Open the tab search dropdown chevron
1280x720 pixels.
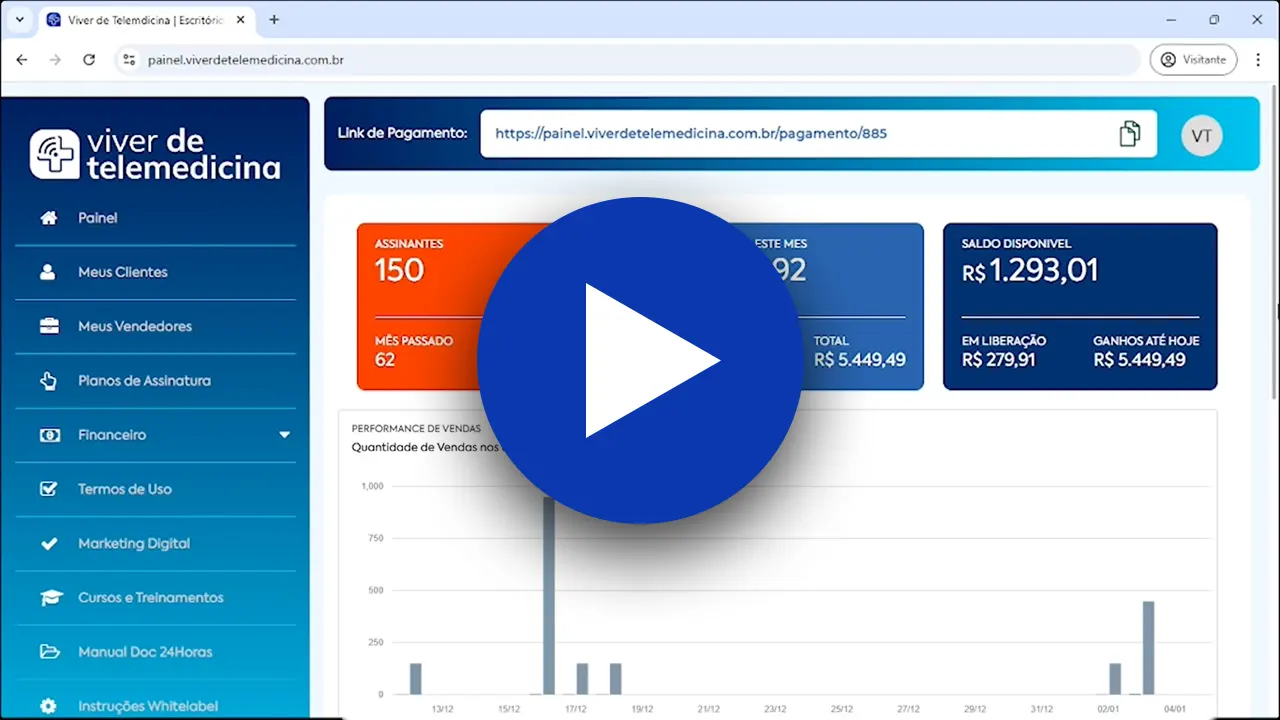[x=19, y=19]
